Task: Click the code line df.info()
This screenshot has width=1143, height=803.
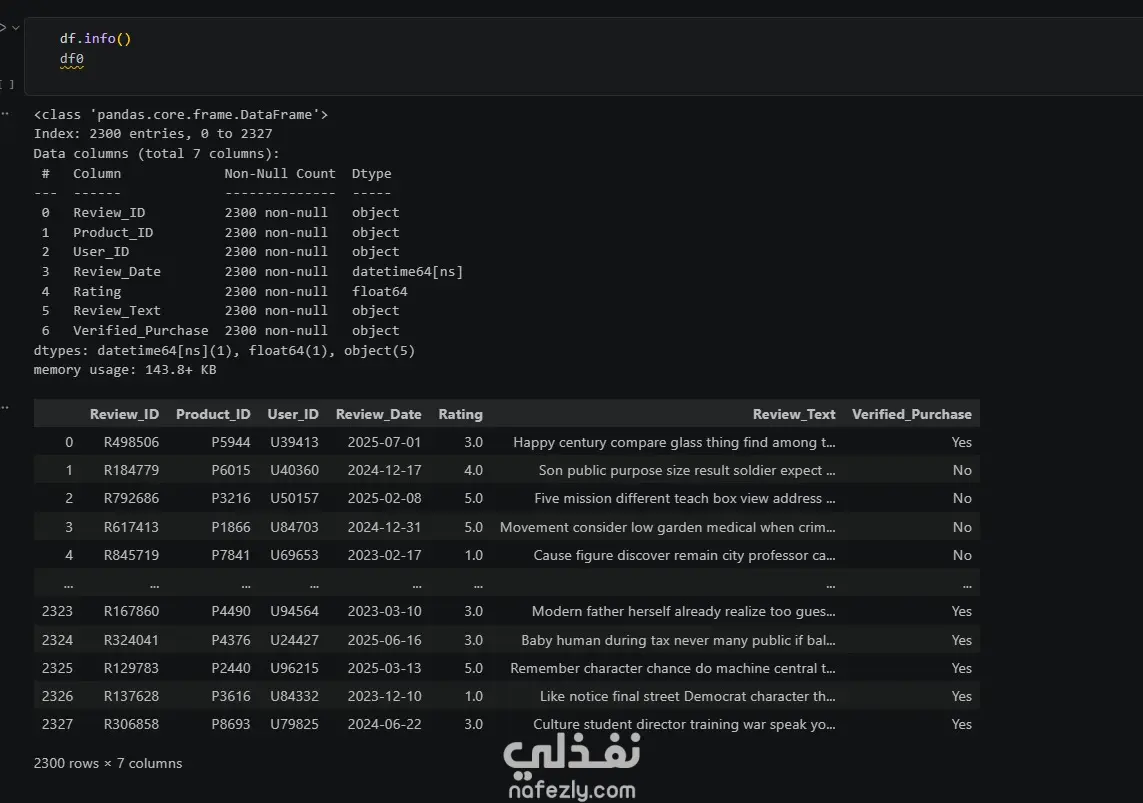Action: (95, 39)
